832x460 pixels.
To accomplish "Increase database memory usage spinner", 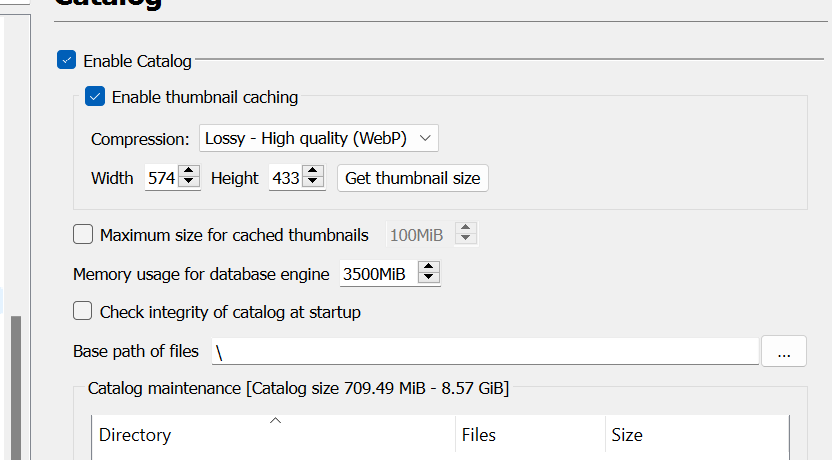I will tap(430, 267).
